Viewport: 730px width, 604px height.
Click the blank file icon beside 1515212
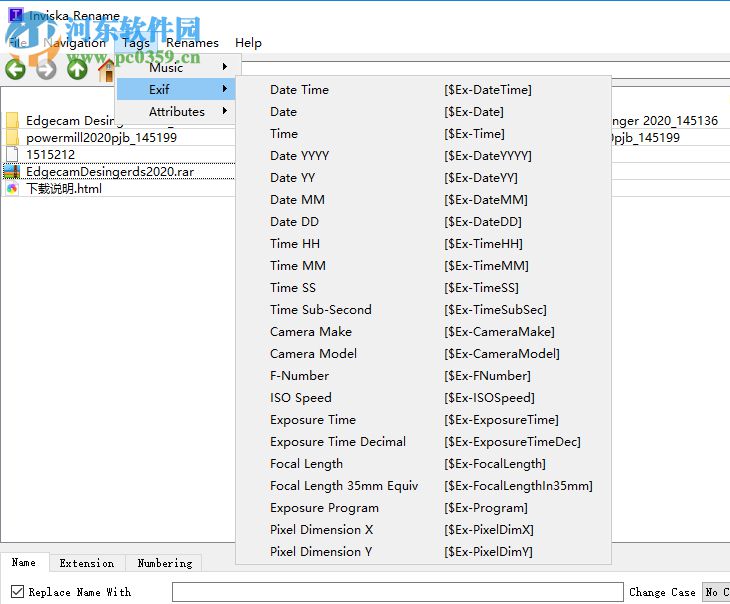12,154
